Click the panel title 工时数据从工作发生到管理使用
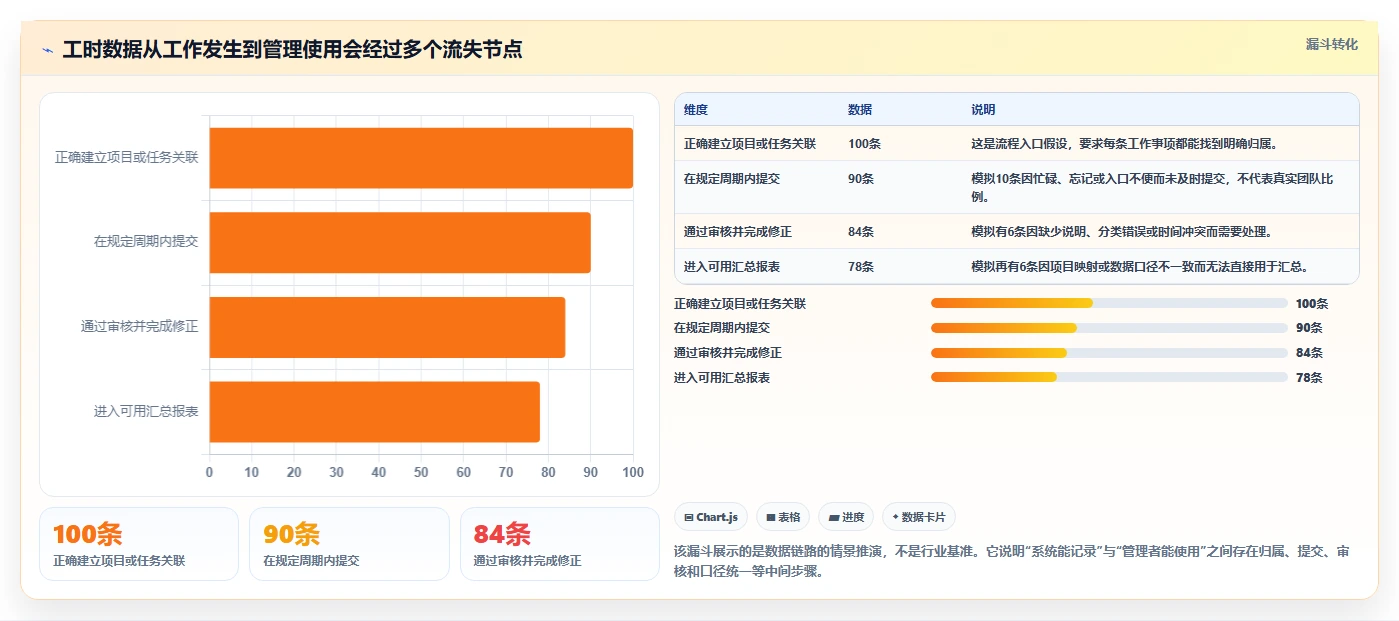The image size is (1399, 621). (292, 50)
